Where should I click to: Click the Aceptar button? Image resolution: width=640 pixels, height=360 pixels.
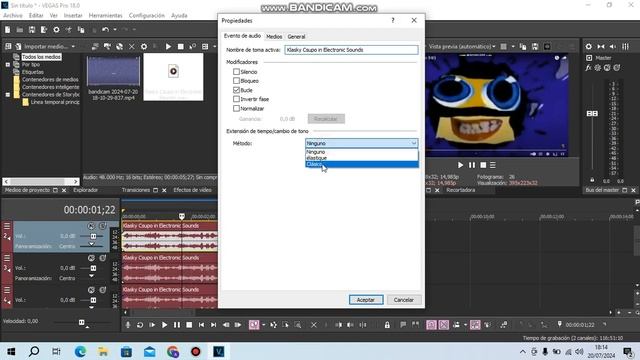pyautogui.click(x=366, y=300)
